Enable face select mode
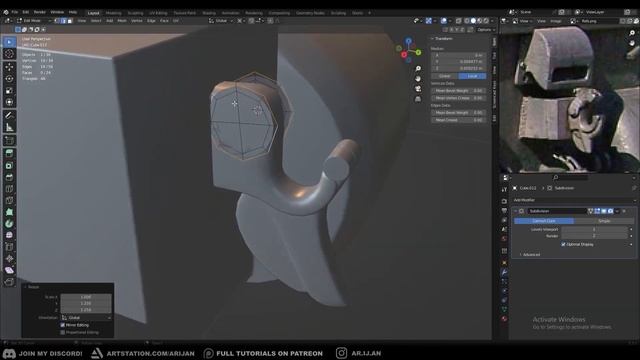The image size is (640, 360). tap(70, 20)
